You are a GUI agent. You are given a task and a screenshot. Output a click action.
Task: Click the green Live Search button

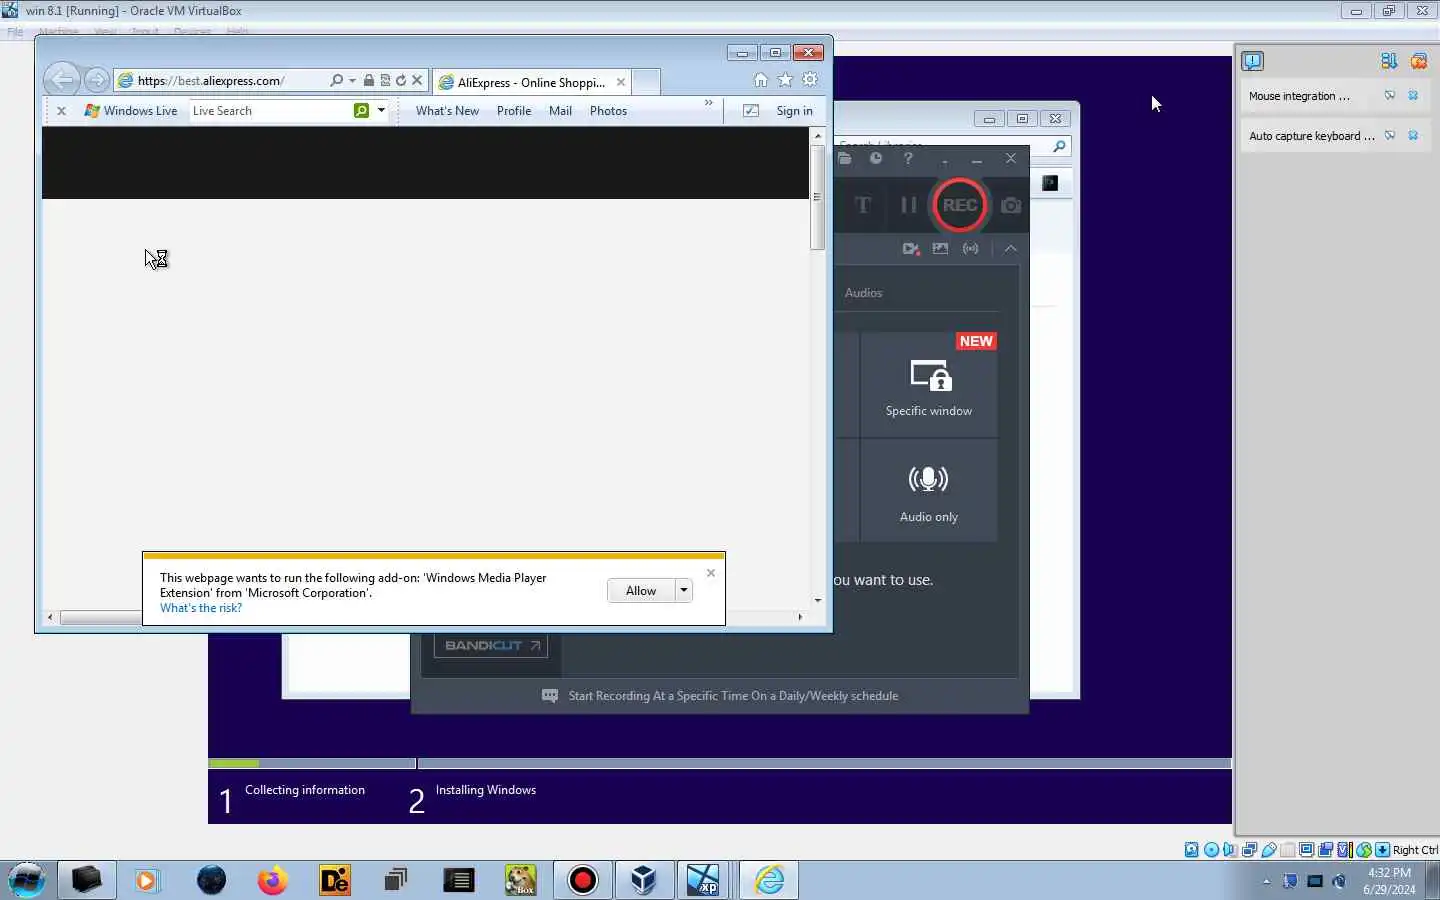(x=362, y=111)
